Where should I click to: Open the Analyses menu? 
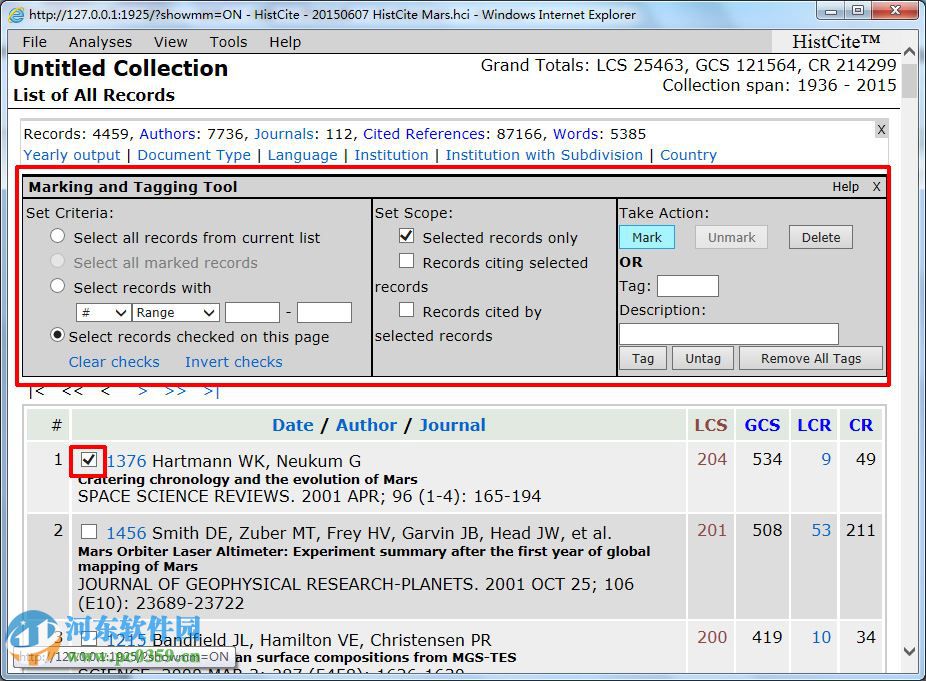pyautogui.click(x=100, y=42)
